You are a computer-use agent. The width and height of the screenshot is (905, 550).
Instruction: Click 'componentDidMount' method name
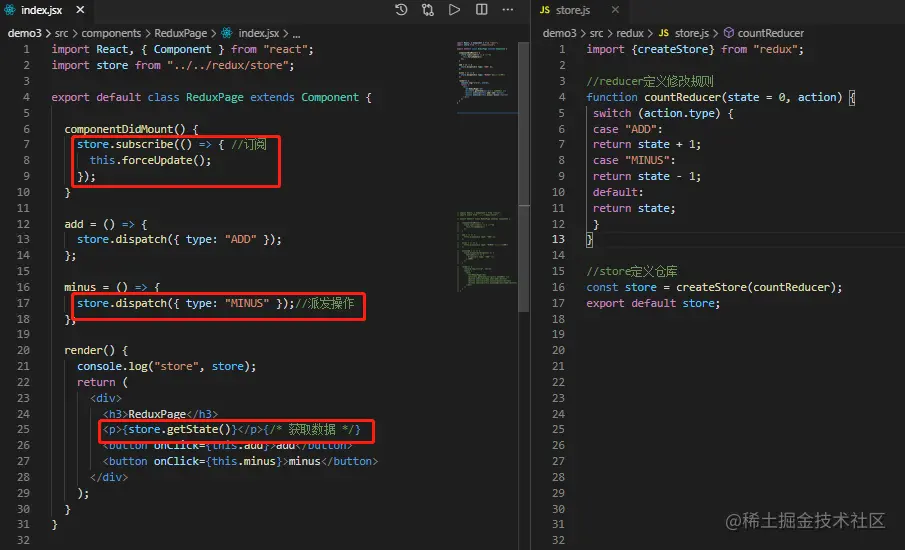(x=119, y=129)
